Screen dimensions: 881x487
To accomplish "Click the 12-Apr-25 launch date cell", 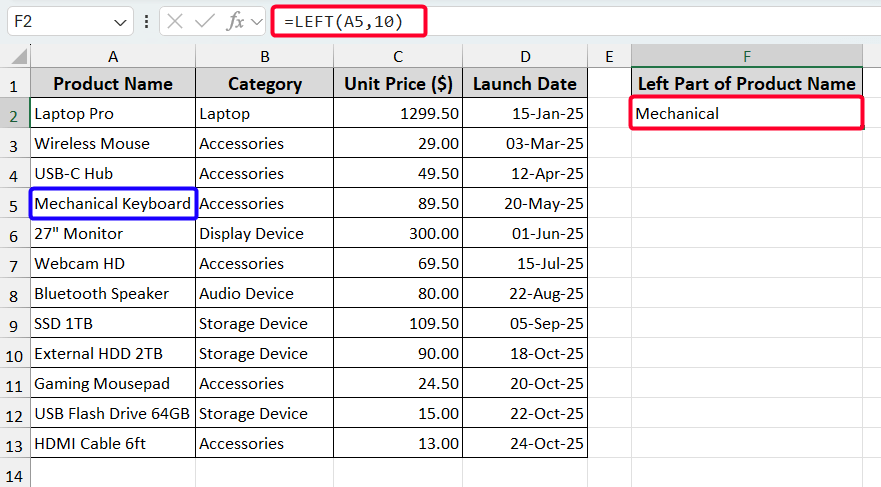I will click(x=525, y=173).
